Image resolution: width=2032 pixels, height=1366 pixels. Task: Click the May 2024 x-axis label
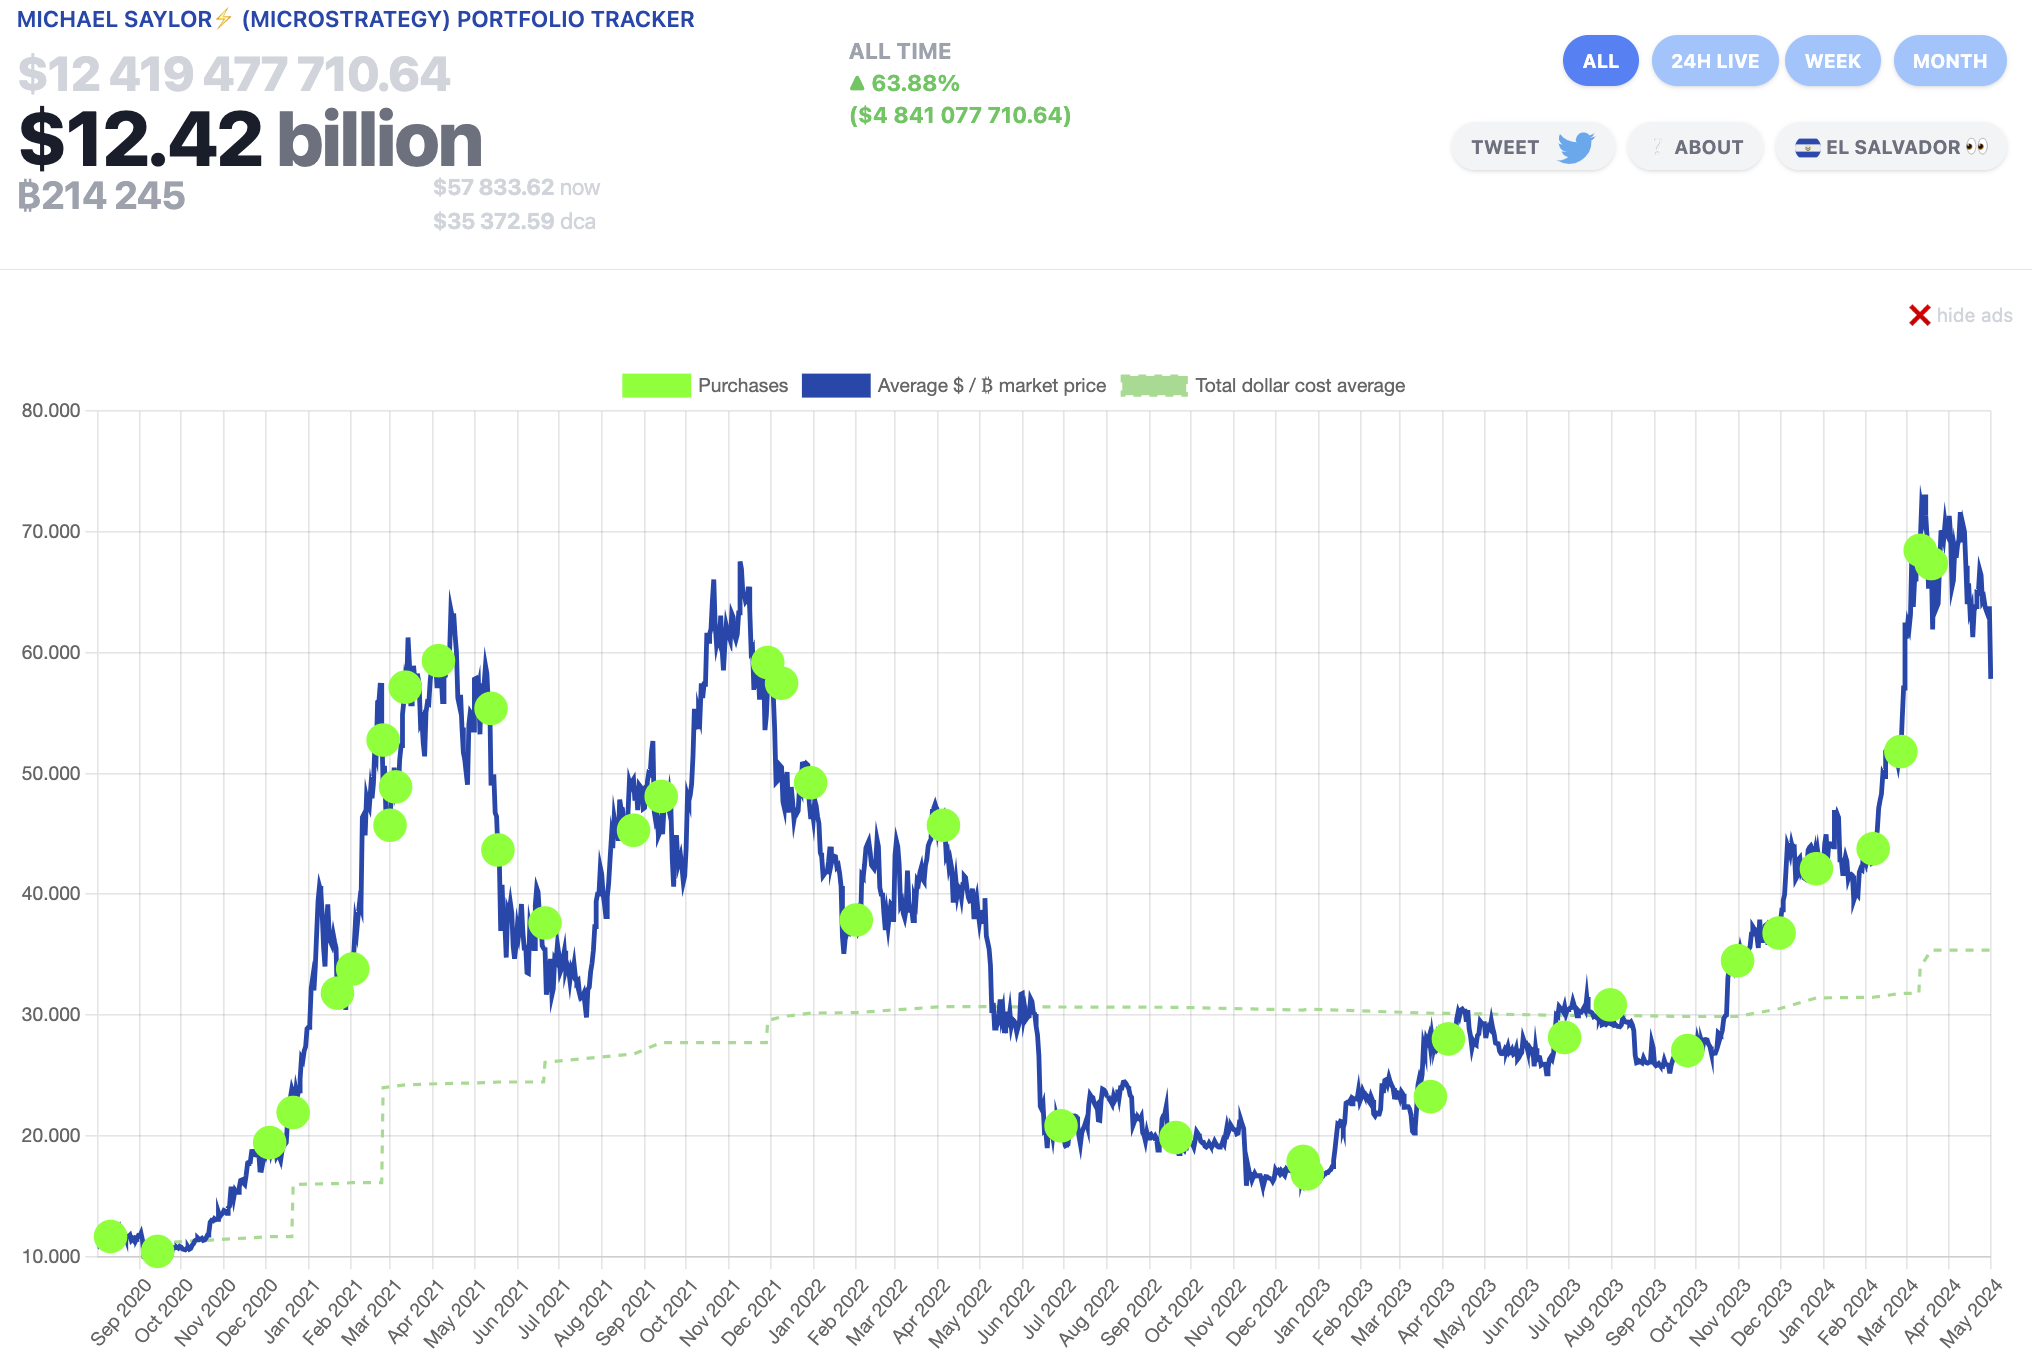1970,1312
